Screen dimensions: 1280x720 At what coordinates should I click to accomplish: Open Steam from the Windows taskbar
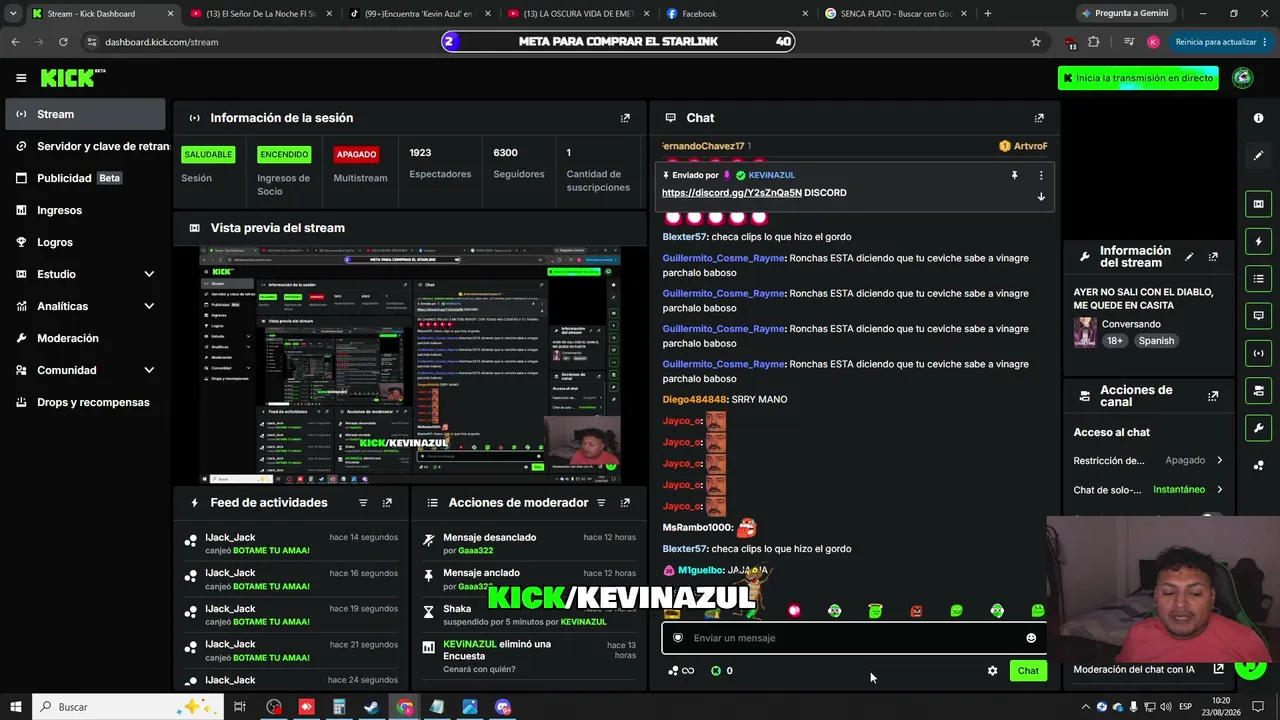[371, 707]
